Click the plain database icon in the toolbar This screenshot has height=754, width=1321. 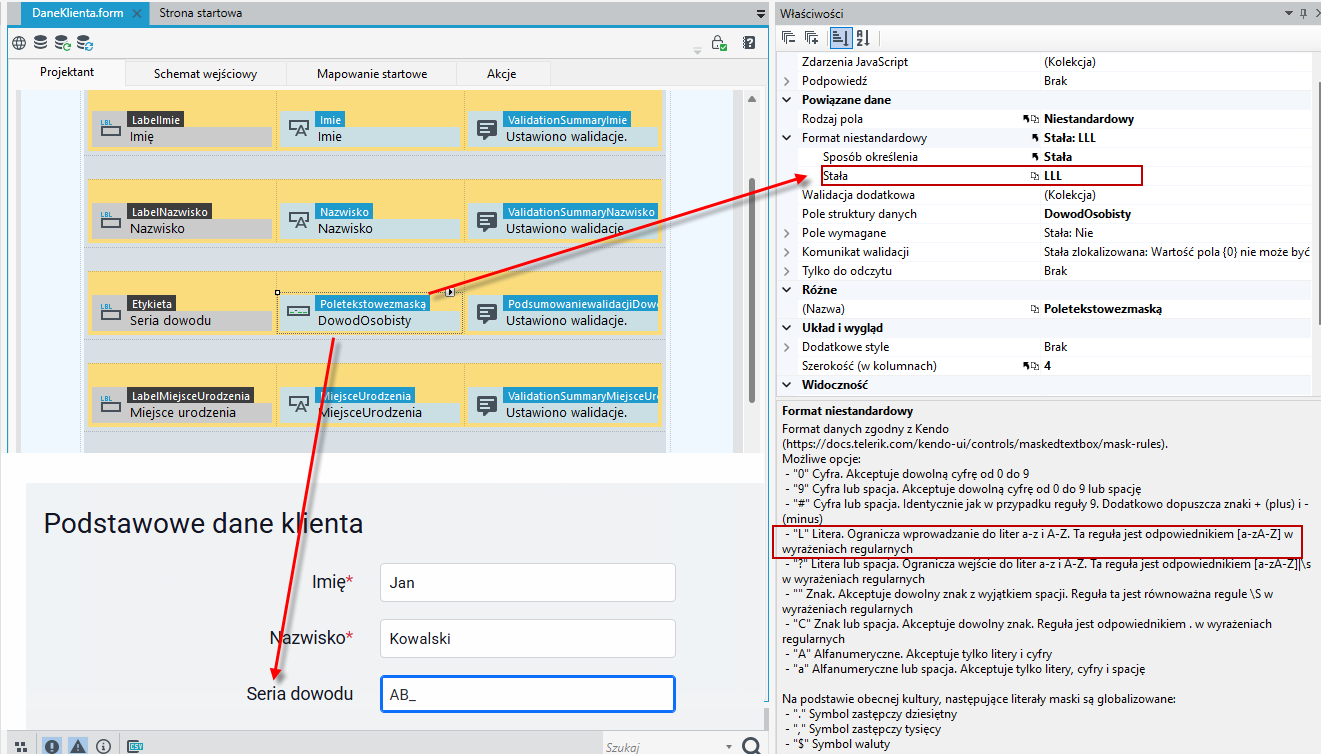click(40, 43)
